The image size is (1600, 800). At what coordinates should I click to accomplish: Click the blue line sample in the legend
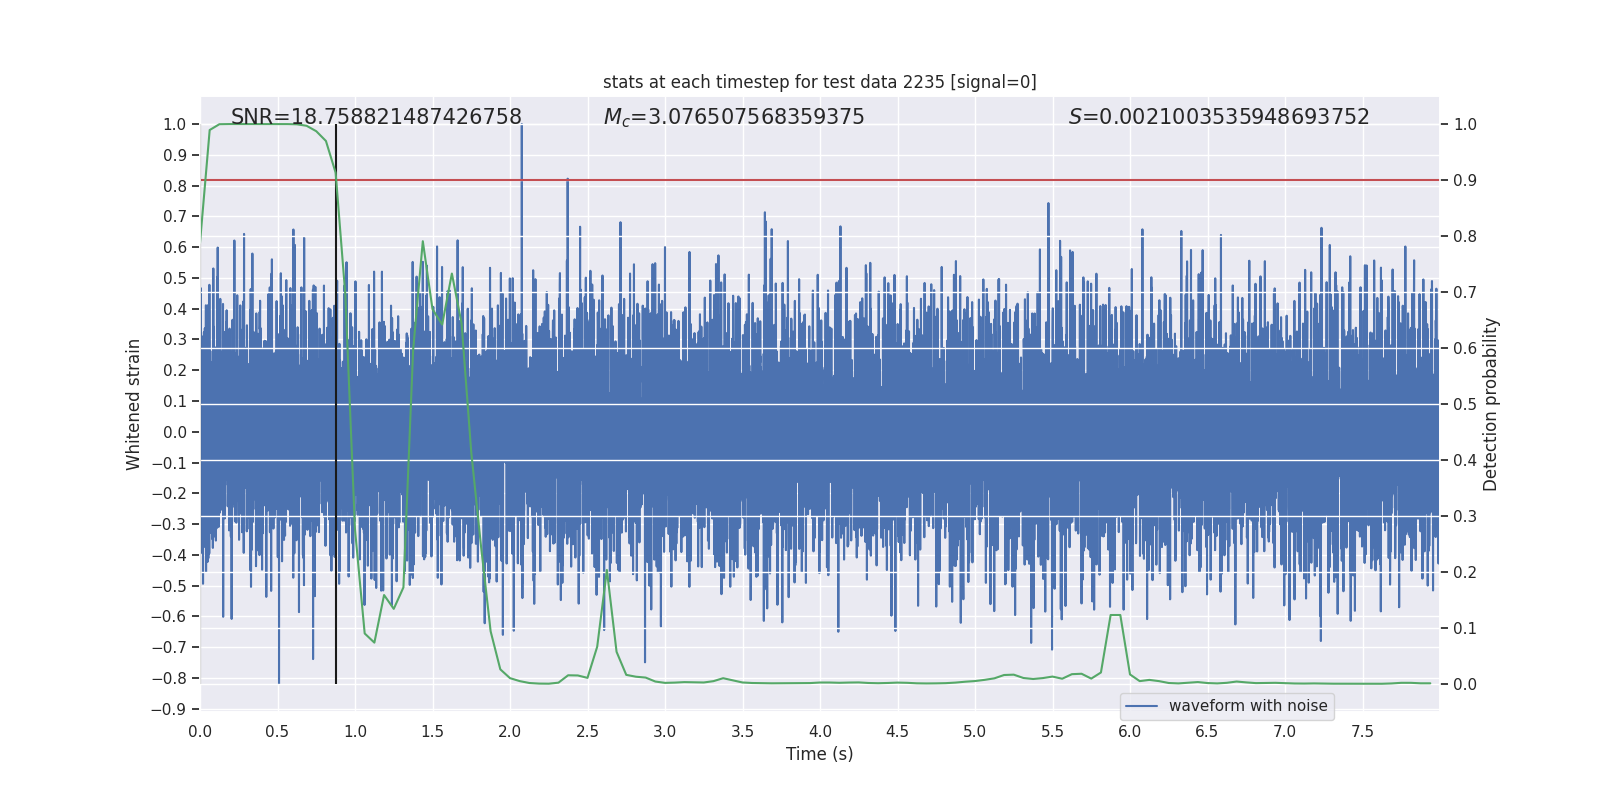coord(1141,706)
